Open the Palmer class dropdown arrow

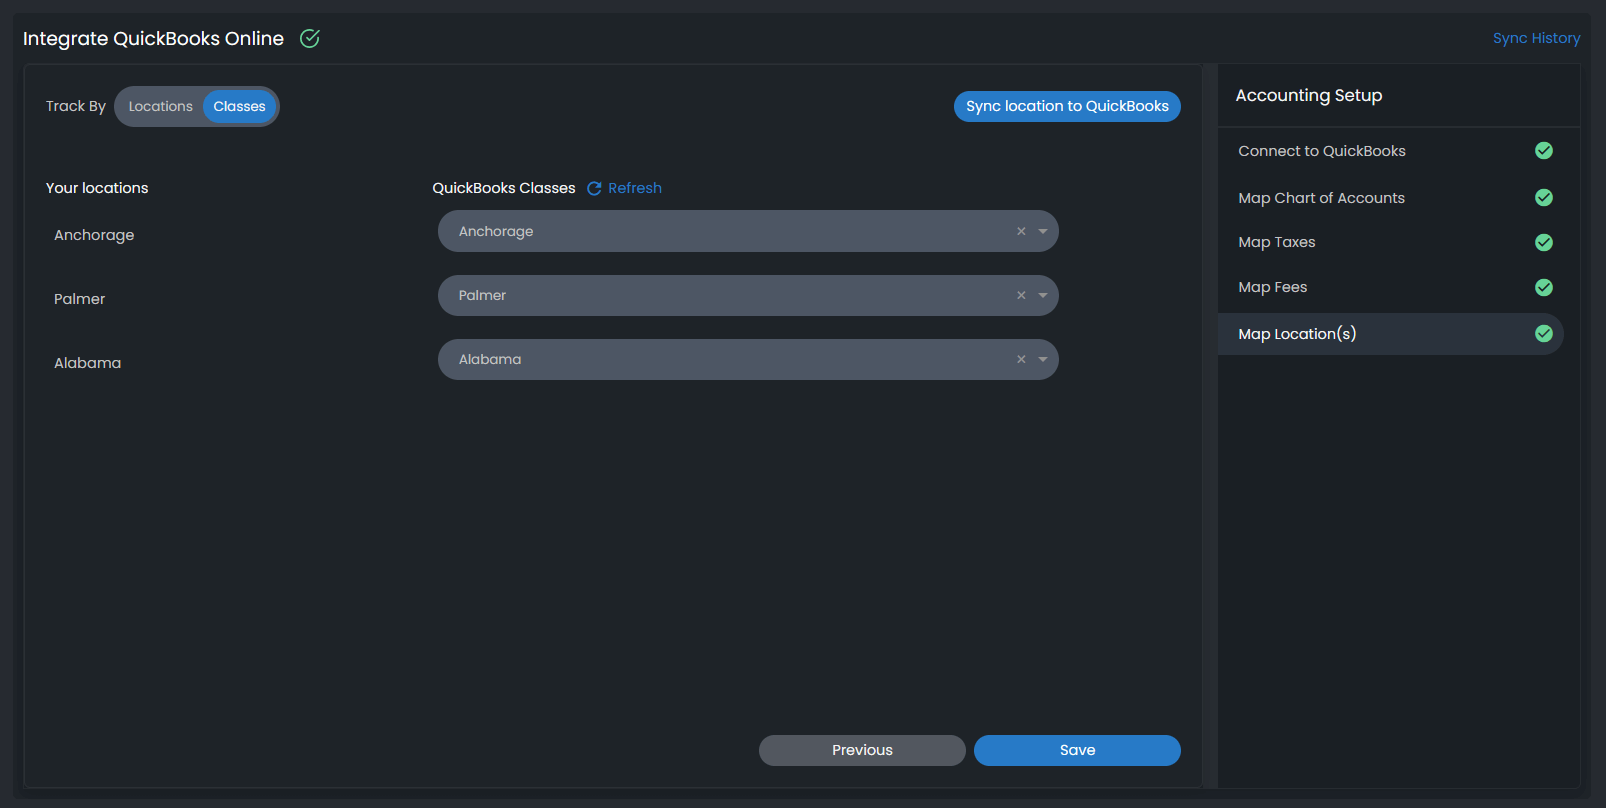[x=1043, y=295]
